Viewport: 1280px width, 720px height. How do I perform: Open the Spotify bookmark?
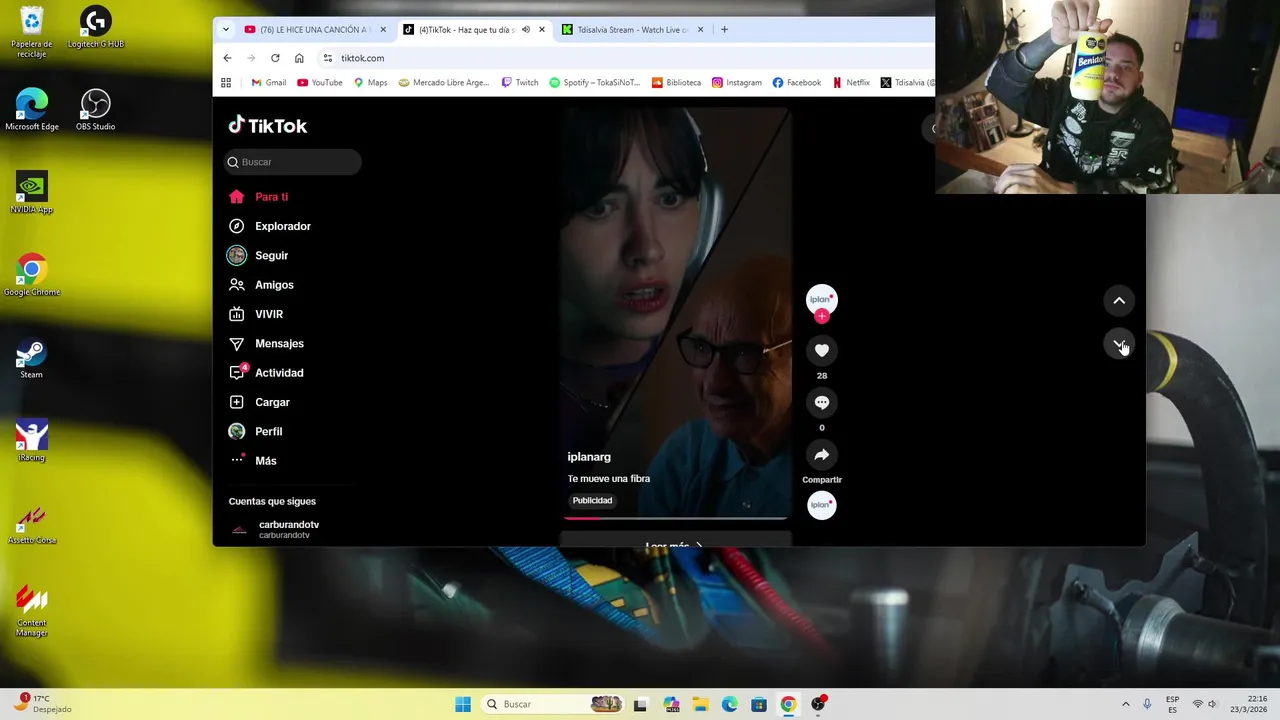pyautogui.click(x=595, y=83)
